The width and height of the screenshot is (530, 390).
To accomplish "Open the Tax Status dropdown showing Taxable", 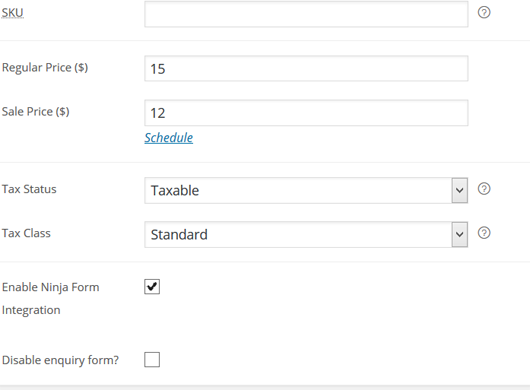I will [x=306, y=191].
